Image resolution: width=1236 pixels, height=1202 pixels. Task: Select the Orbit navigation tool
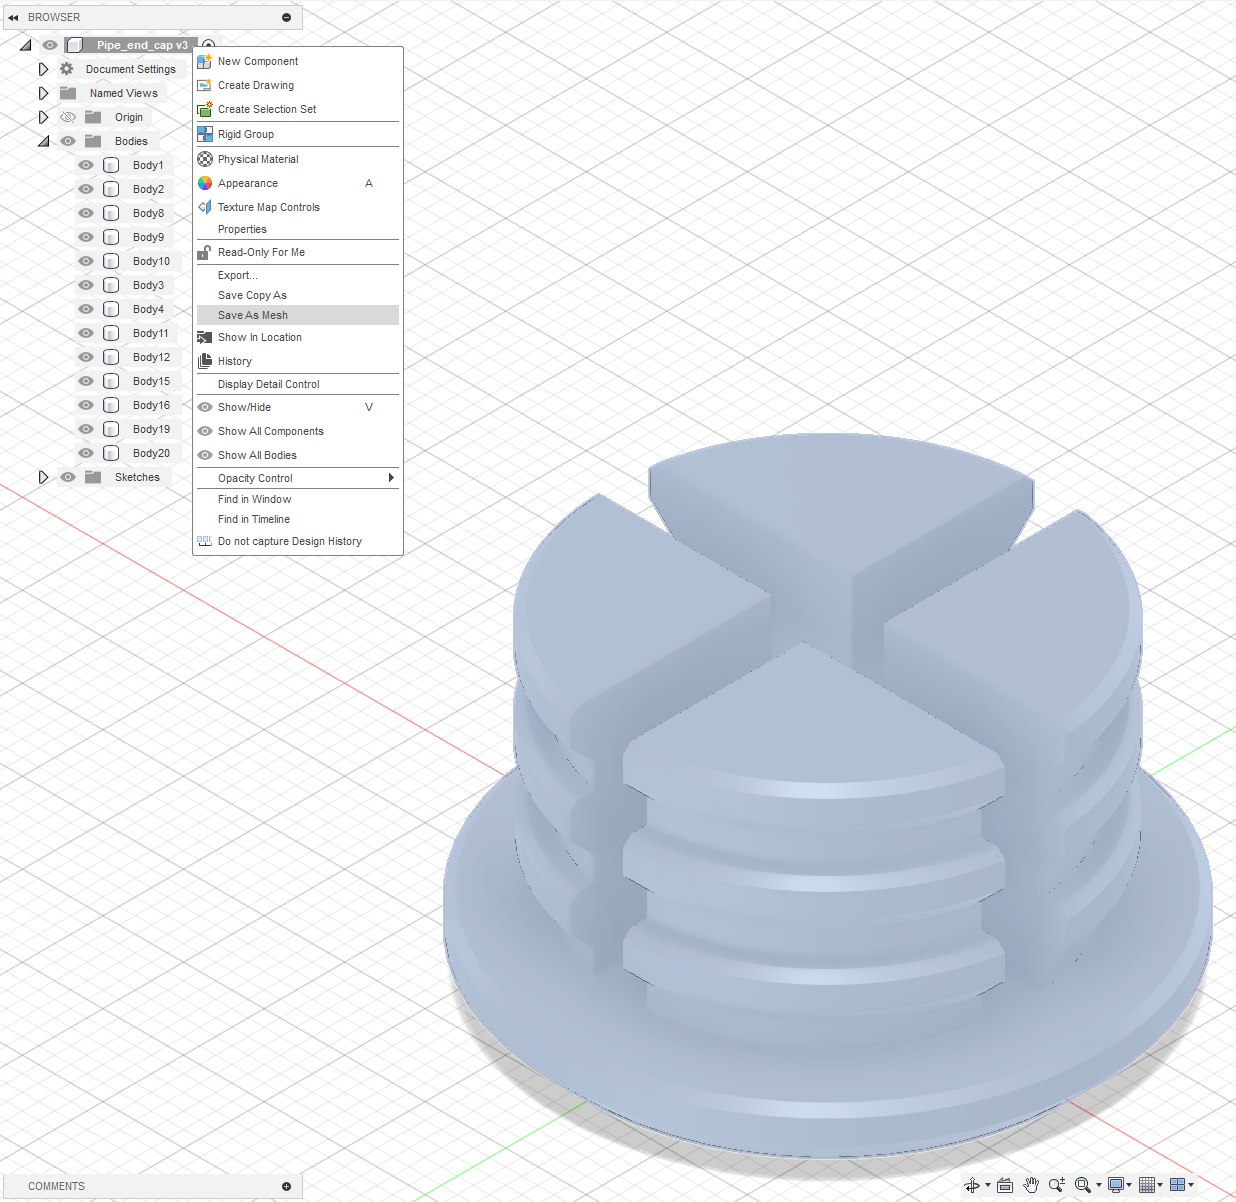972,1185
